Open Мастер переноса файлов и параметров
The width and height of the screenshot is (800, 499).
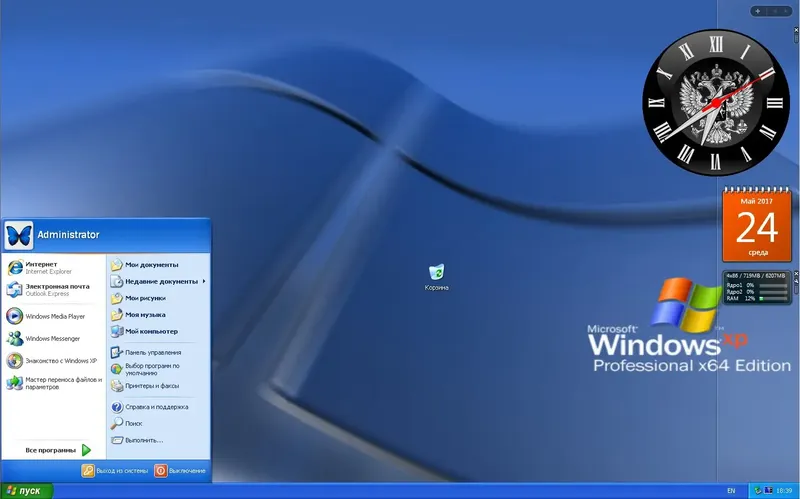(54, 383)
